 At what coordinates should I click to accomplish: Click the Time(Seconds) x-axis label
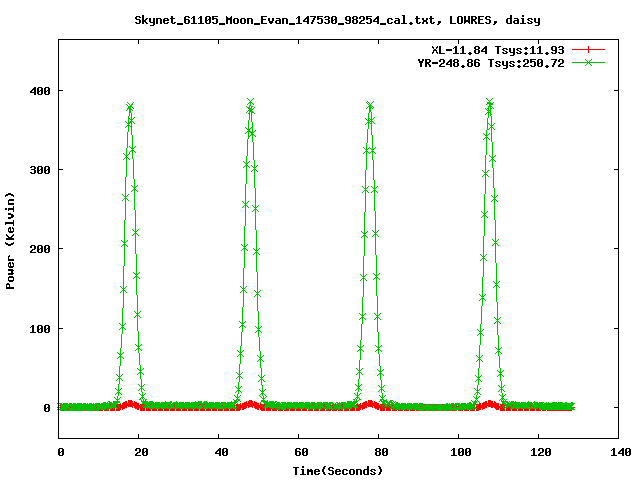[338, 470]
